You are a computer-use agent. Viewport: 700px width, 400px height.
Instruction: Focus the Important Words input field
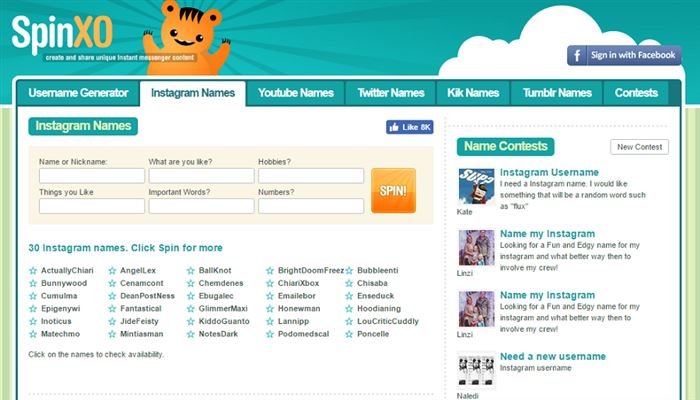click(201, 206)
